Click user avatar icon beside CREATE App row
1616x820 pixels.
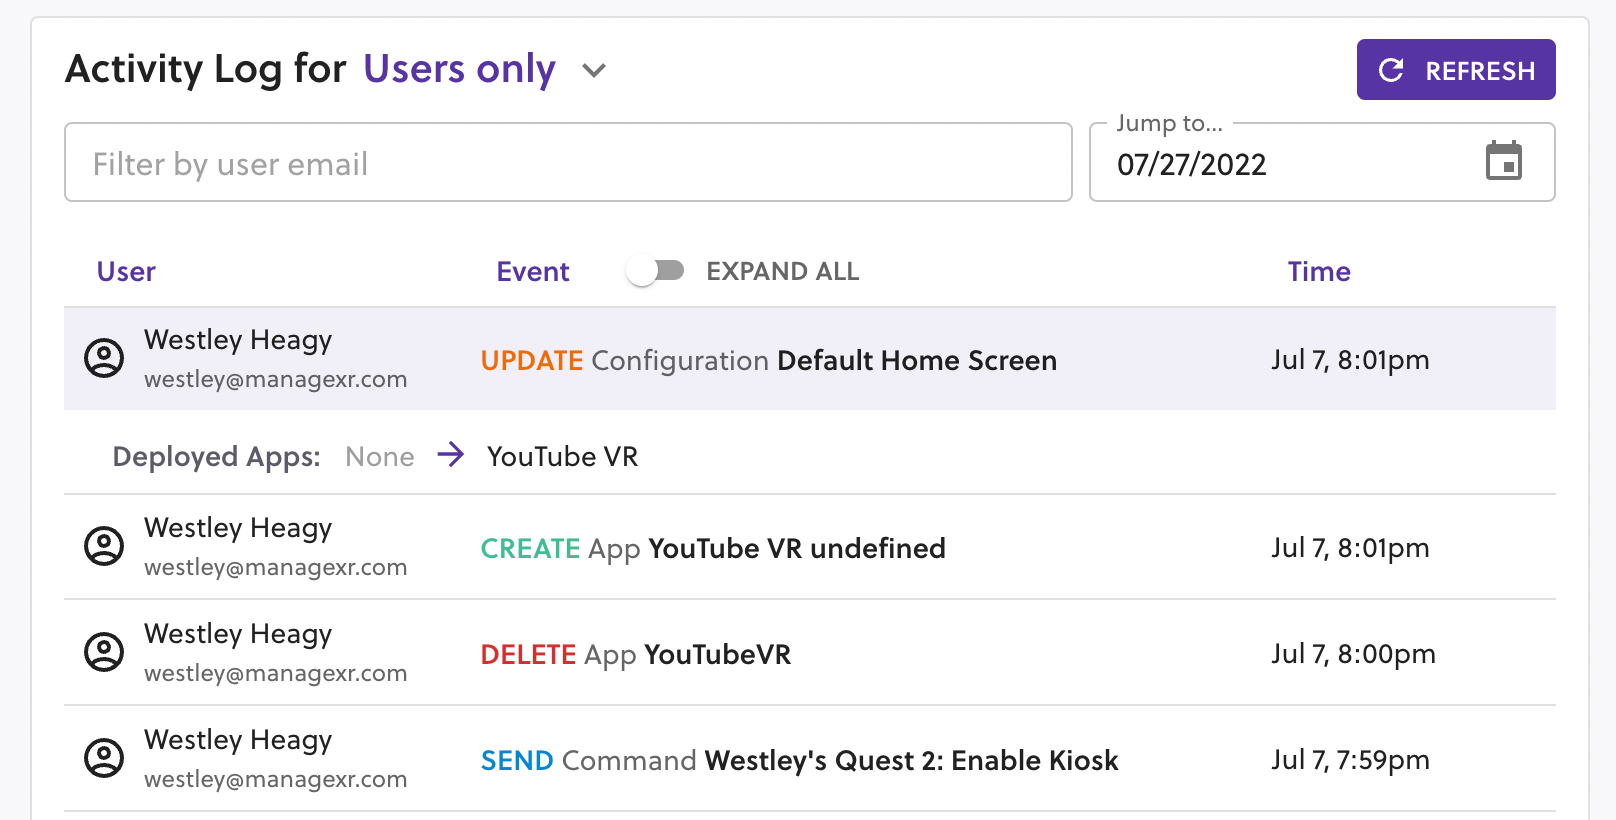point(104,546)
